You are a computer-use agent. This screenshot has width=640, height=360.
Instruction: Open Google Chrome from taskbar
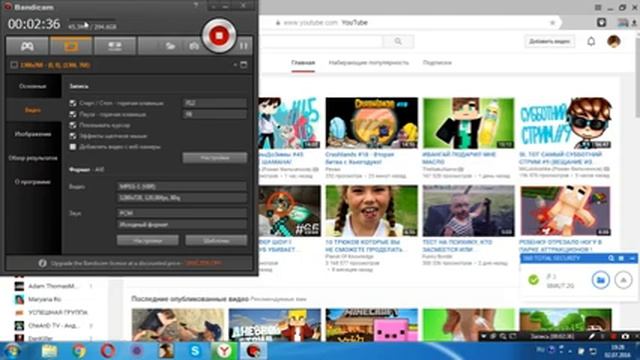pos(79,351)
